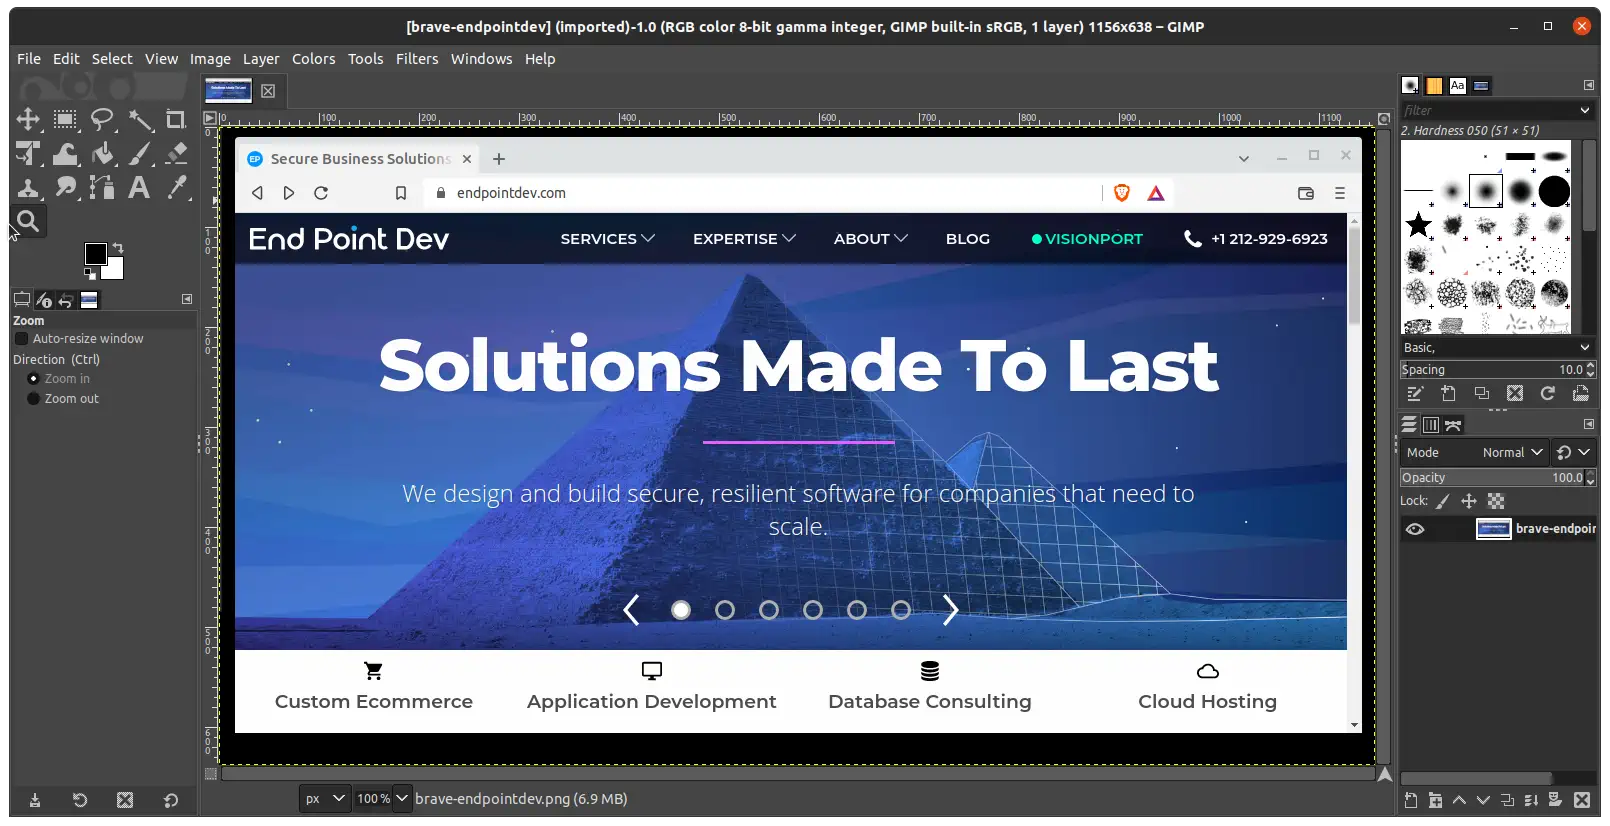Image resolution: width=1610 pixels, height=826 pixels.
Task: Open the blend mode group switch dropdown
Action: point(1574,453)
